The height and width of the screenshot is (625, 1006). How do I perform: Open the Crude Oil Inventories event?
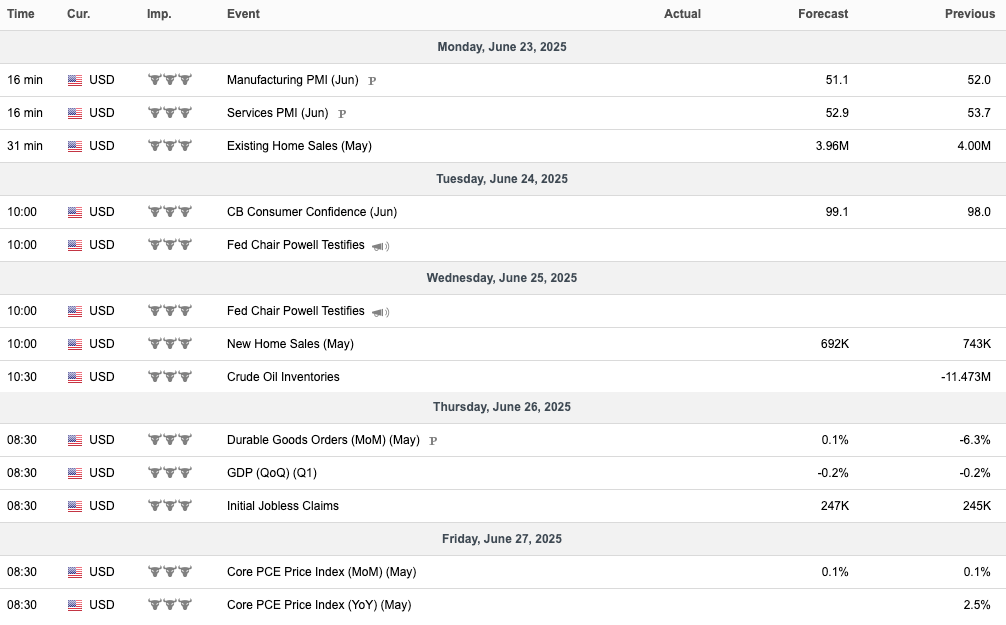[283, 377]
